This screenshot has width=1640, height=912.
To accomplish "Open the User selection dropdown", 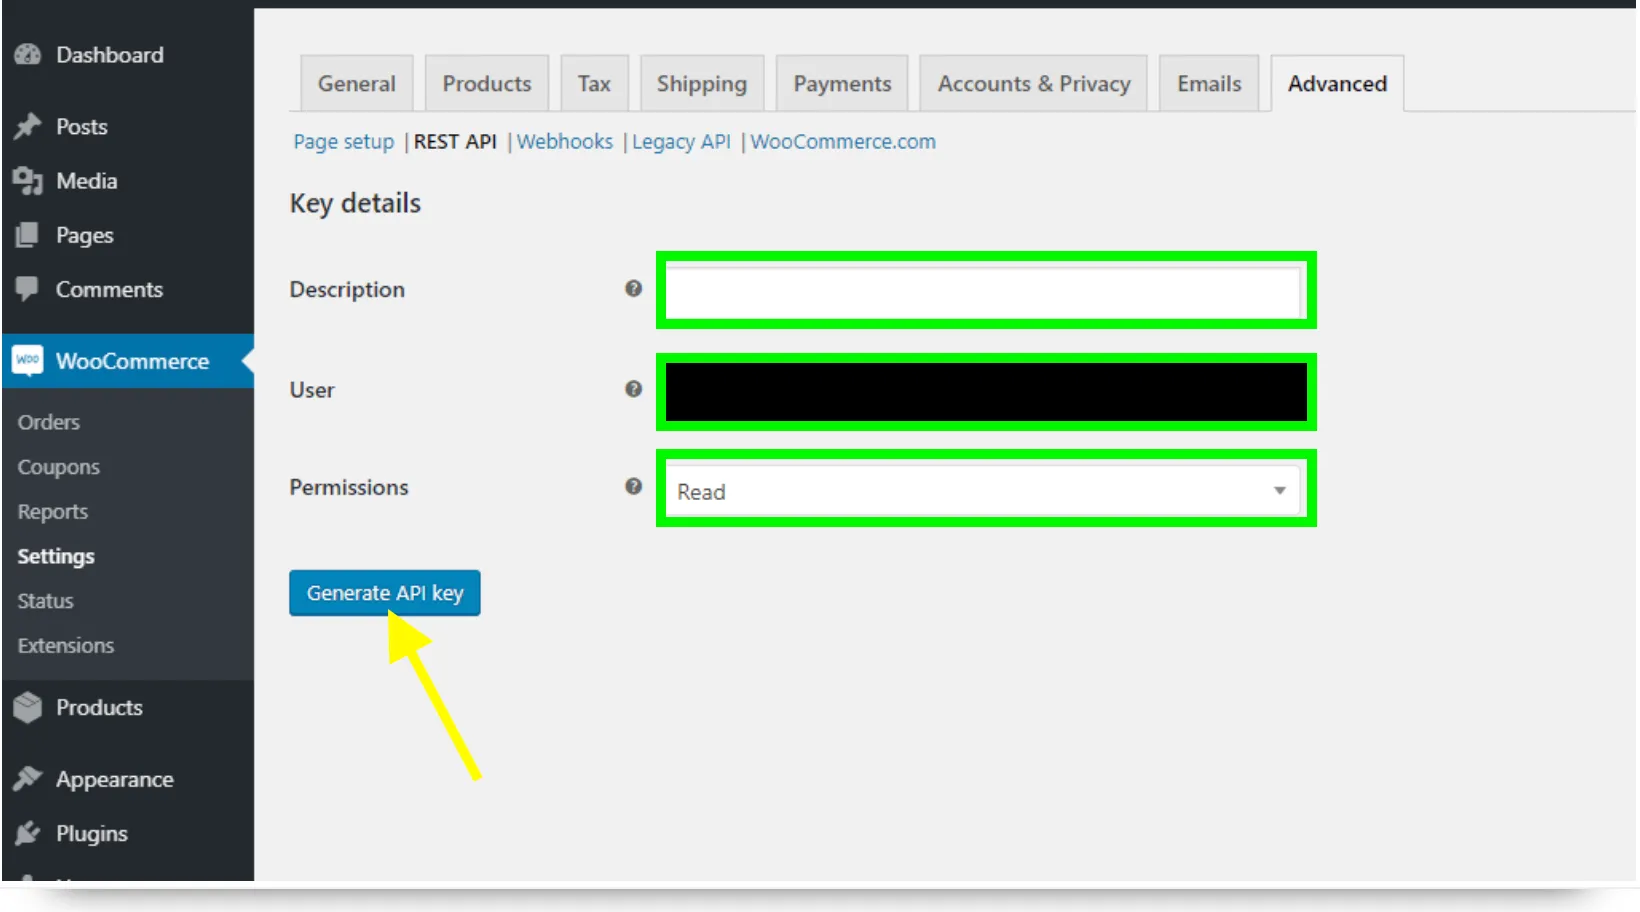I will tap(986, 391).
